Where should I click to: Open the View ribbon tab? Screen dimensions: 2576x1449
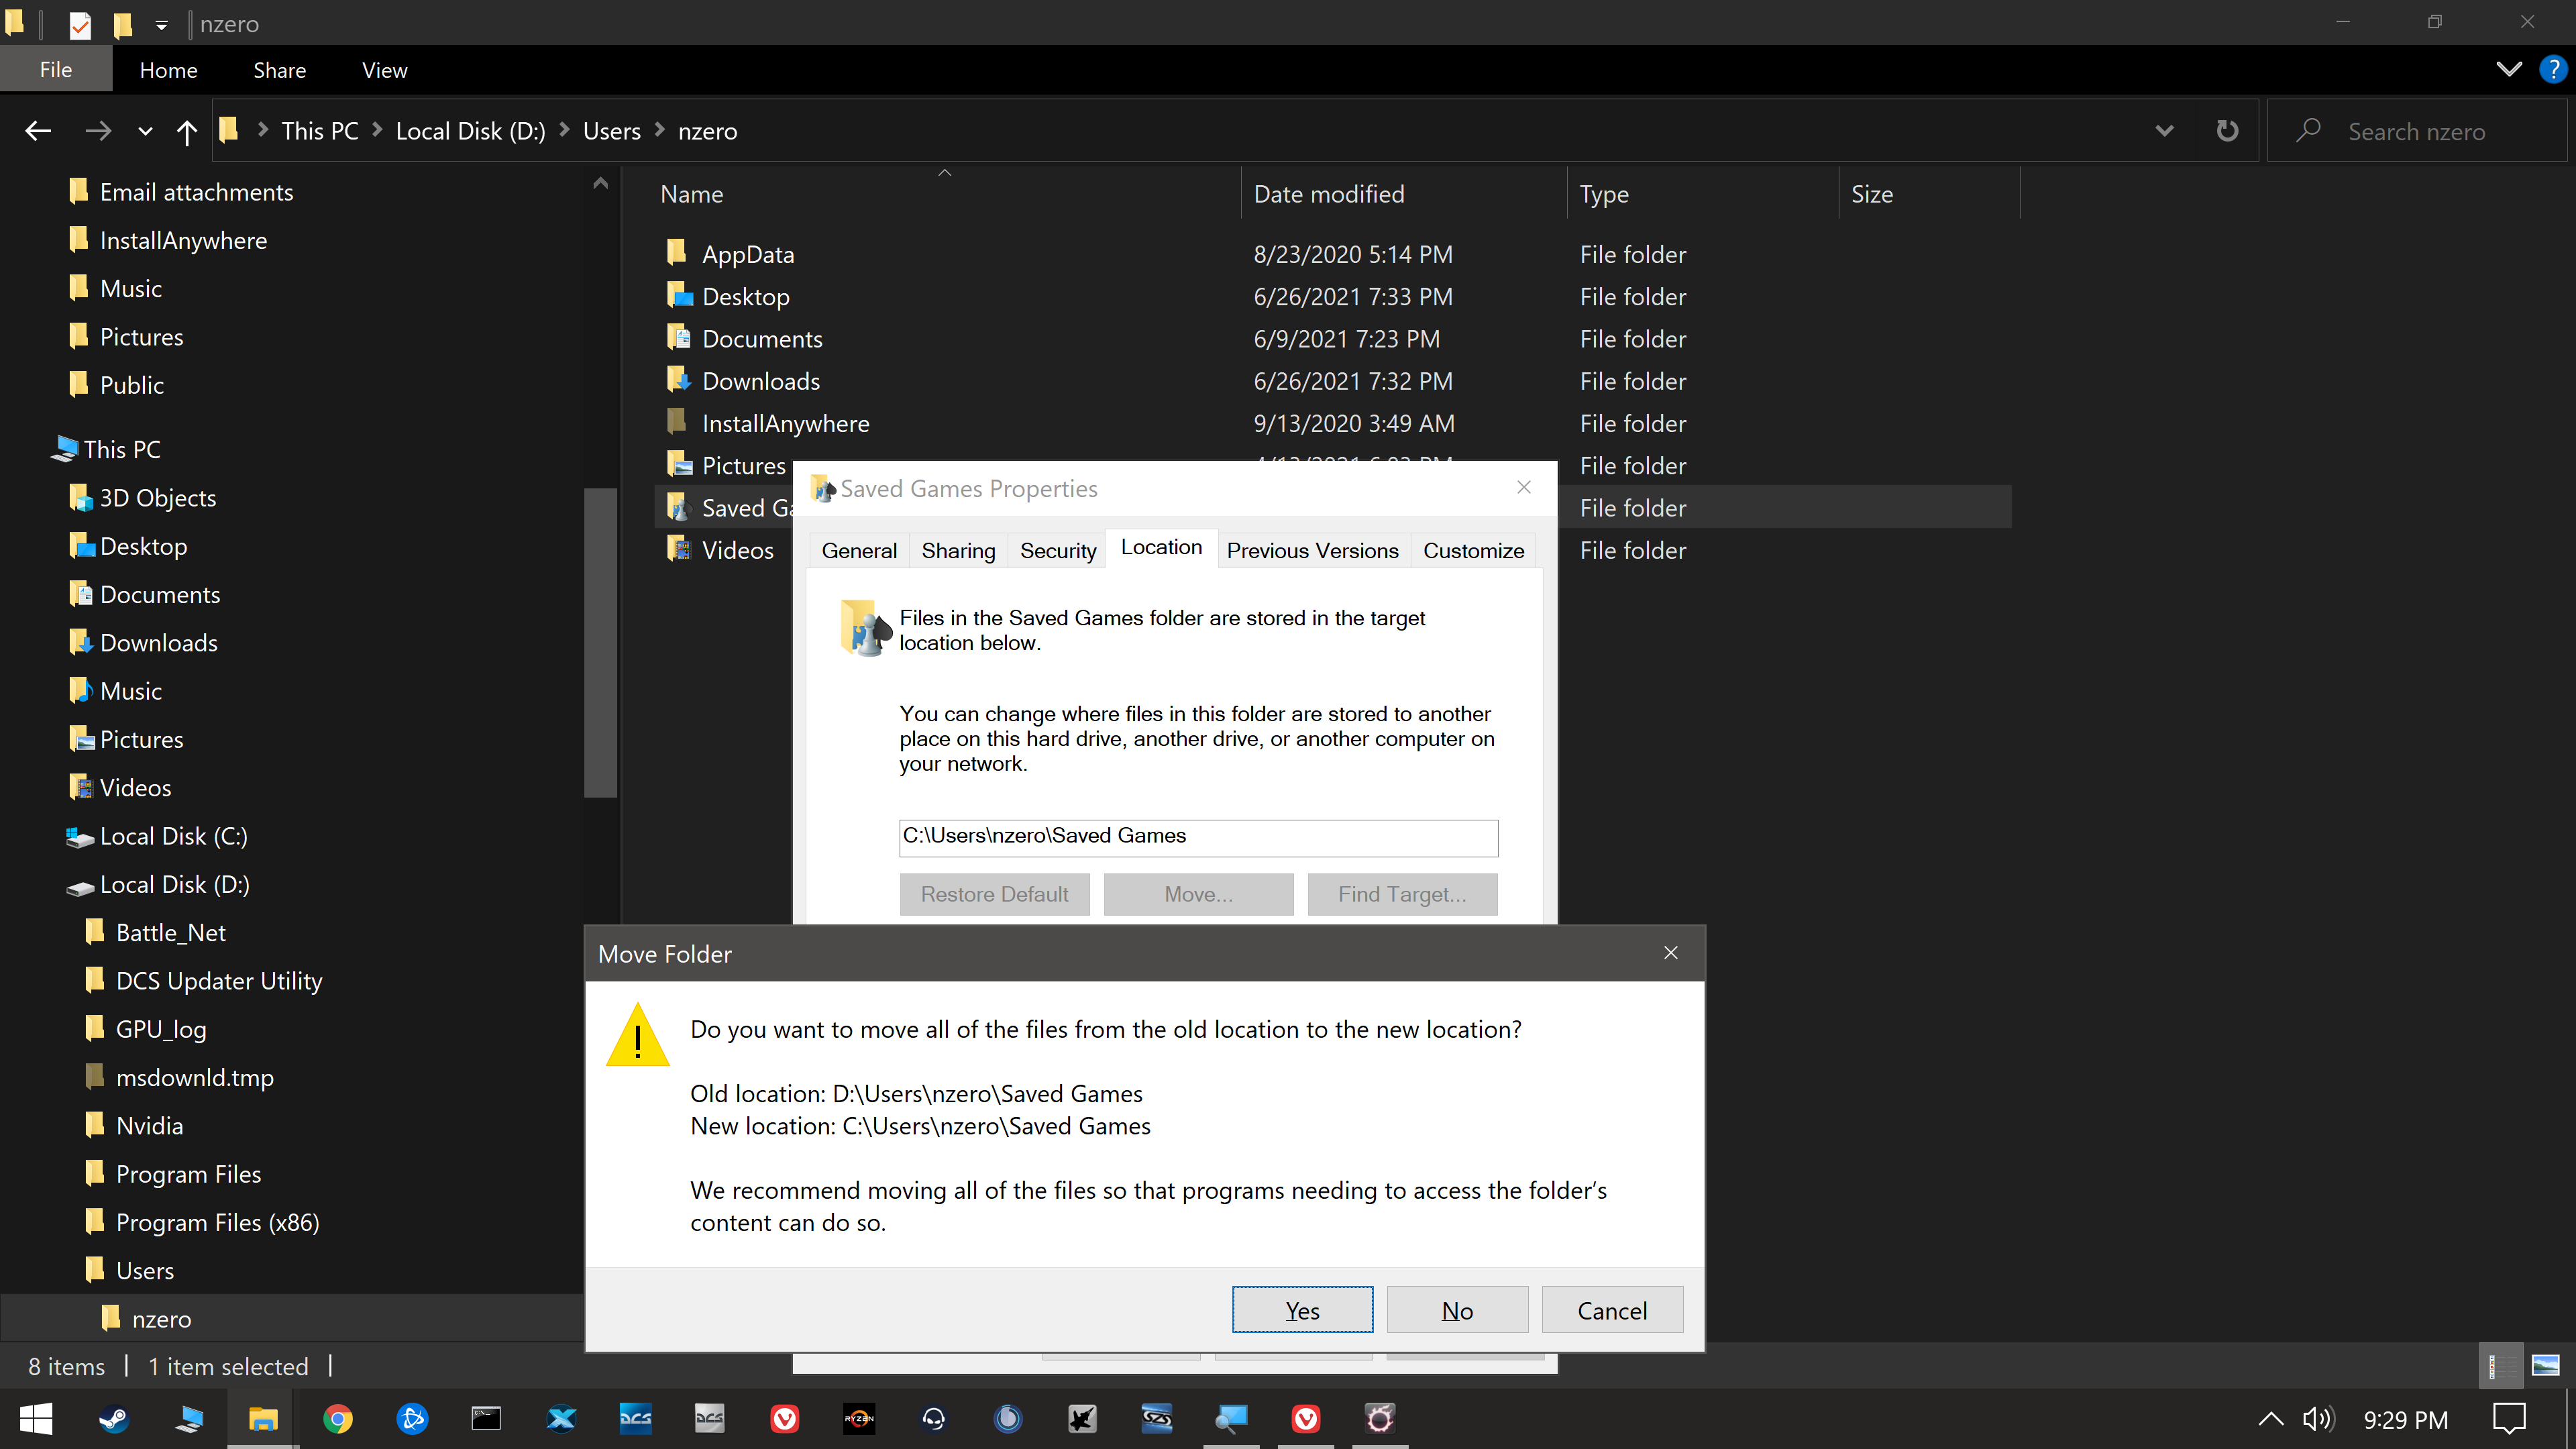click(384, 70)
